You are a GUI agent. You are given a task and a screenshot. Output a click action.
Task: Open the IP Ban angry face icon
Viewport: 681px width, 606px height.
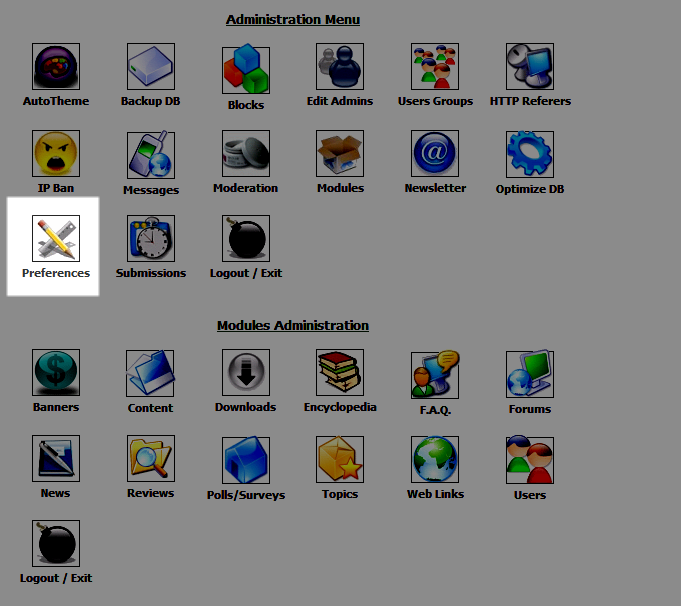pos(56,153)
